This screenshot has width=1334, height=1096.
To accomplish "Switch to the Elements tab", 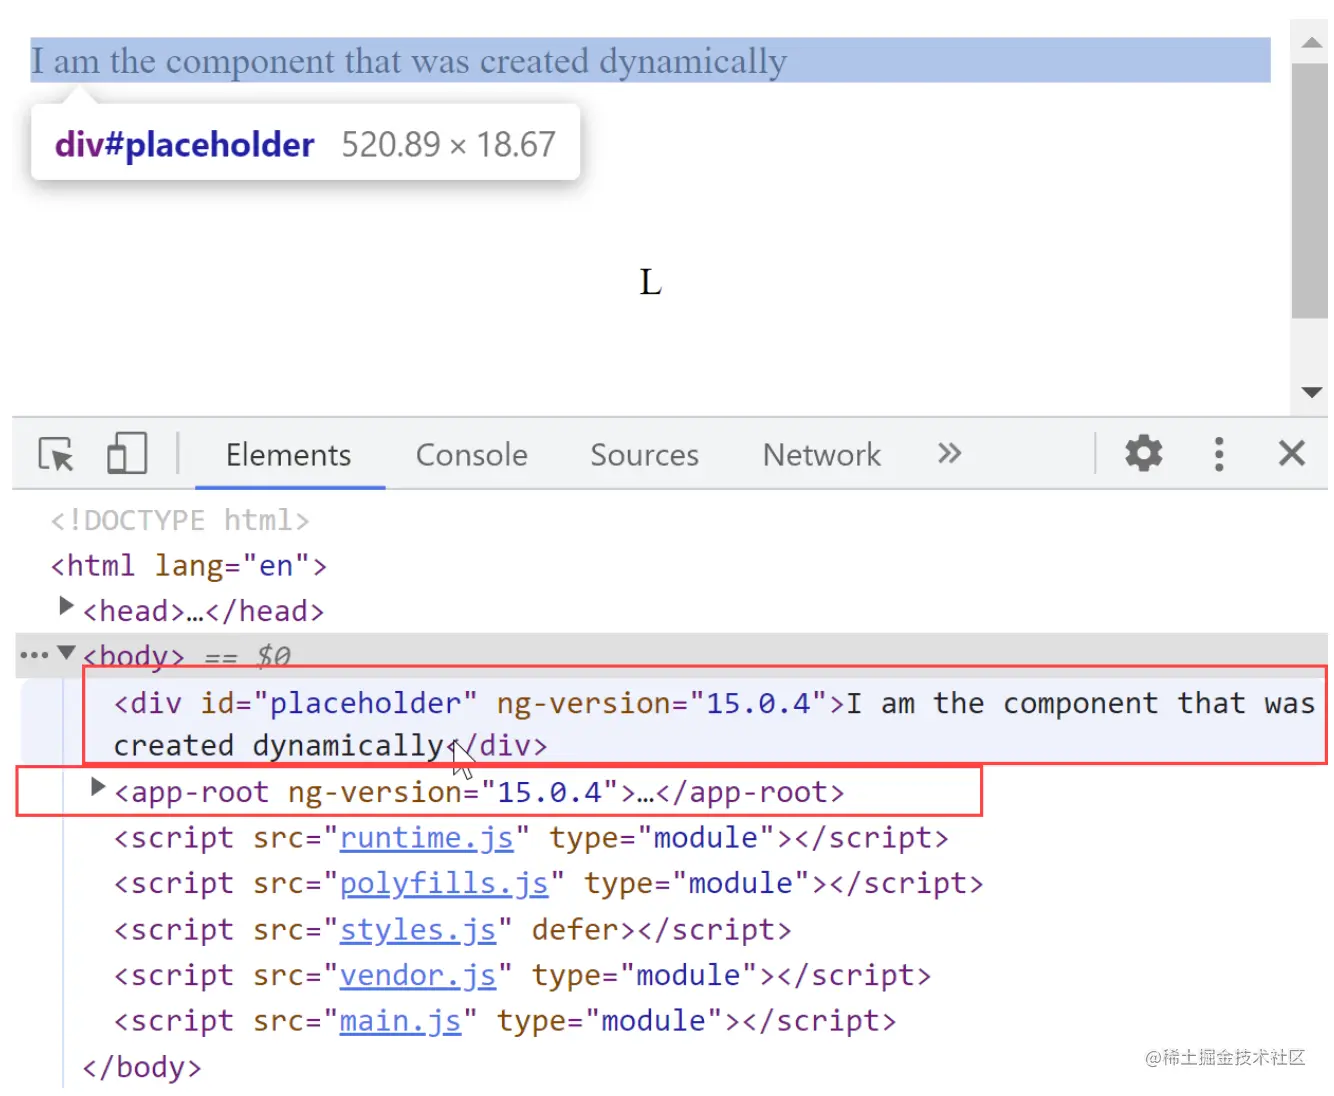I will 289,455.
